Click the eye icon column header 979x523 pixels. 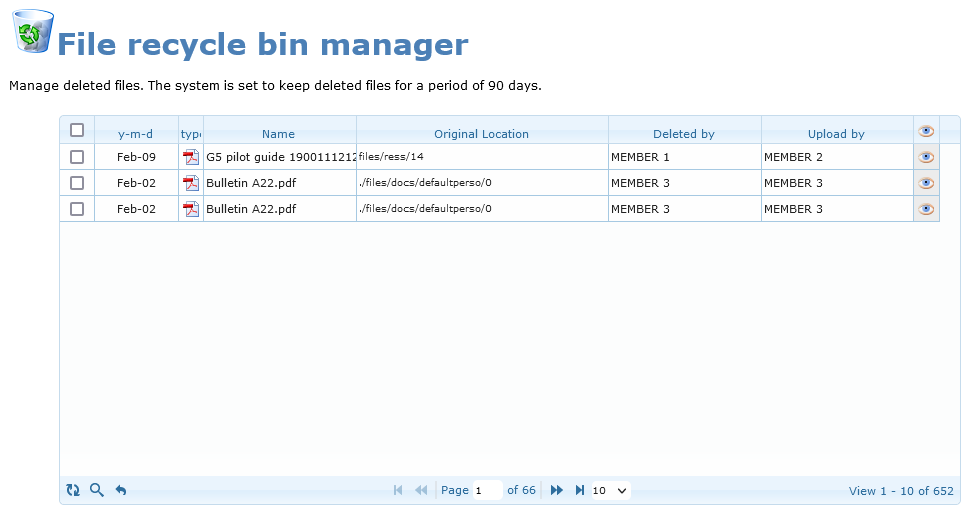tap(926, 131)
